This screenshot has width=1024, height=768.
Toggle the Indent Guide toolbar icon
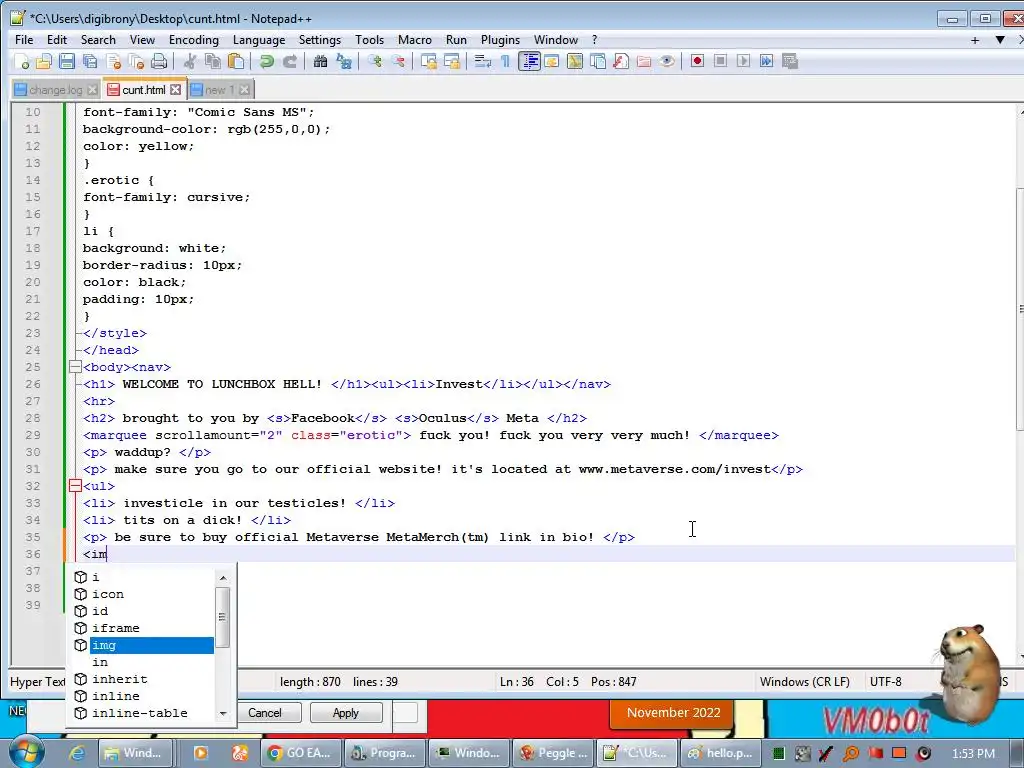tap(529, 61)
